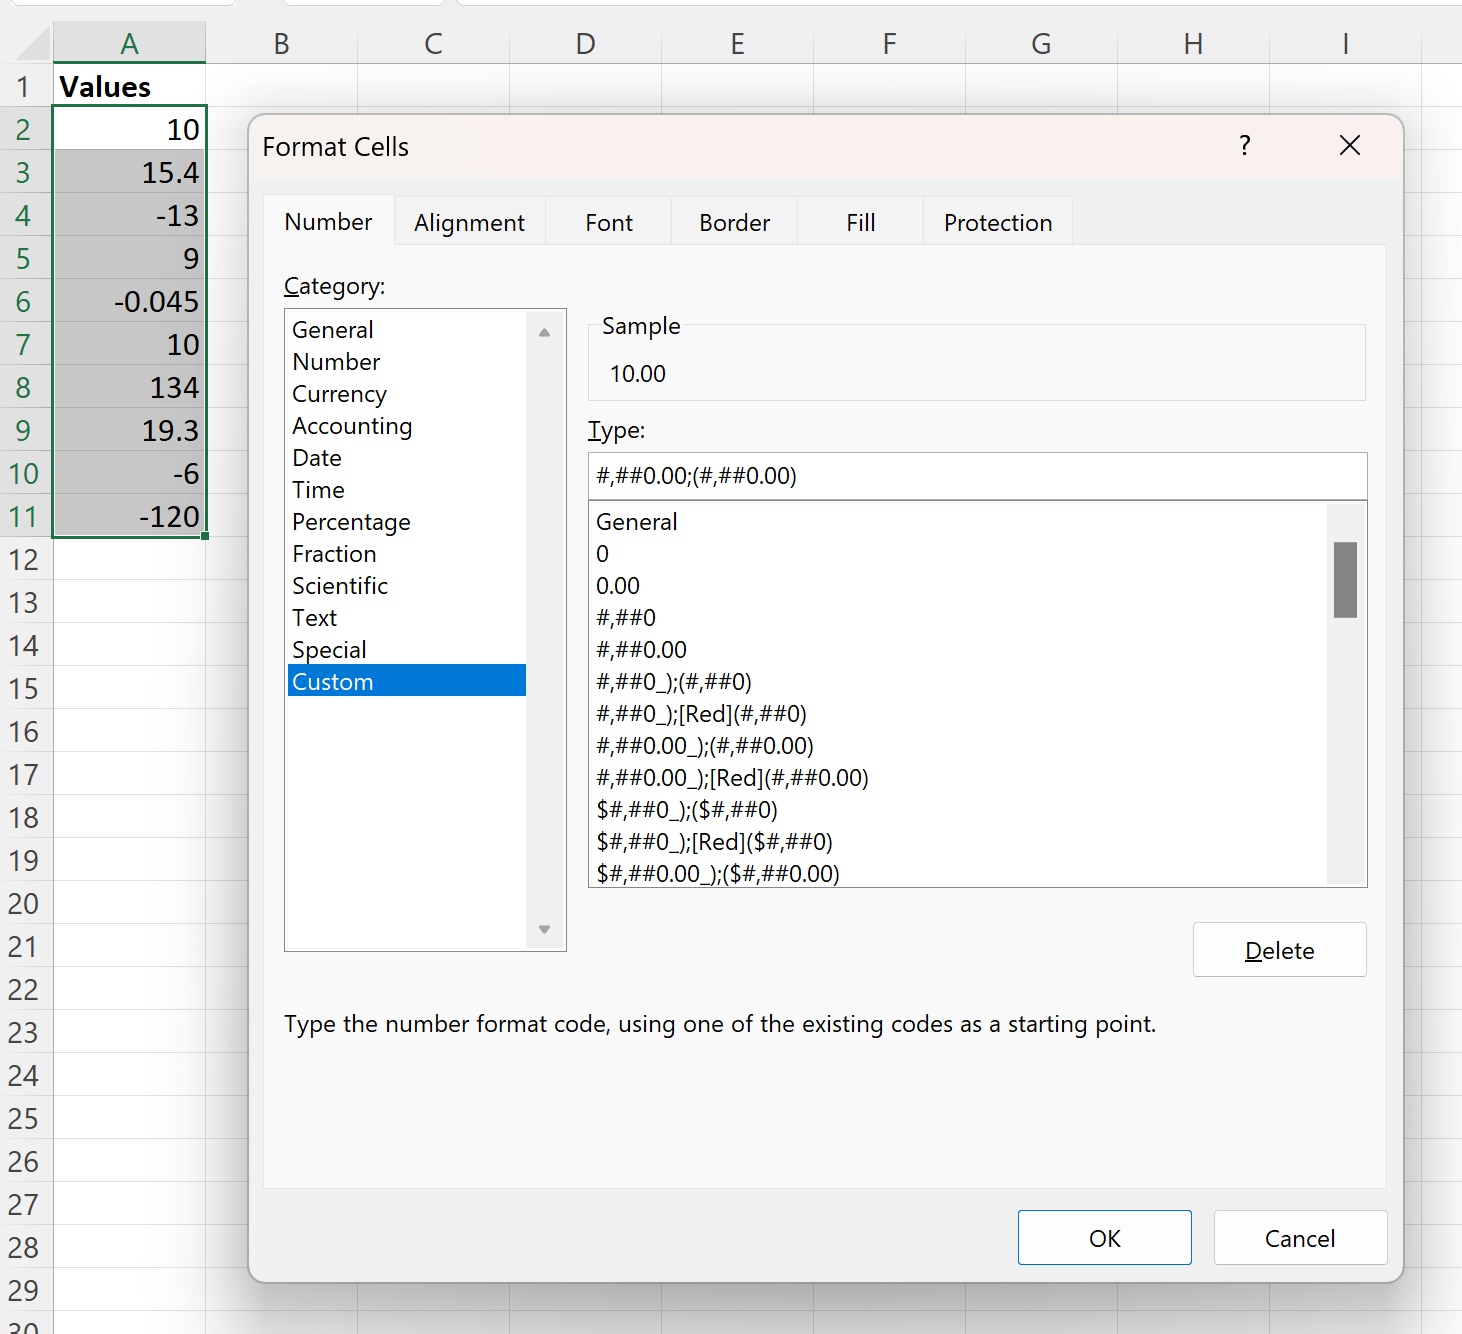Click the help question mark icon
The width and height of the screenshot is (1462, 1334).
(x=1244, y=146)
